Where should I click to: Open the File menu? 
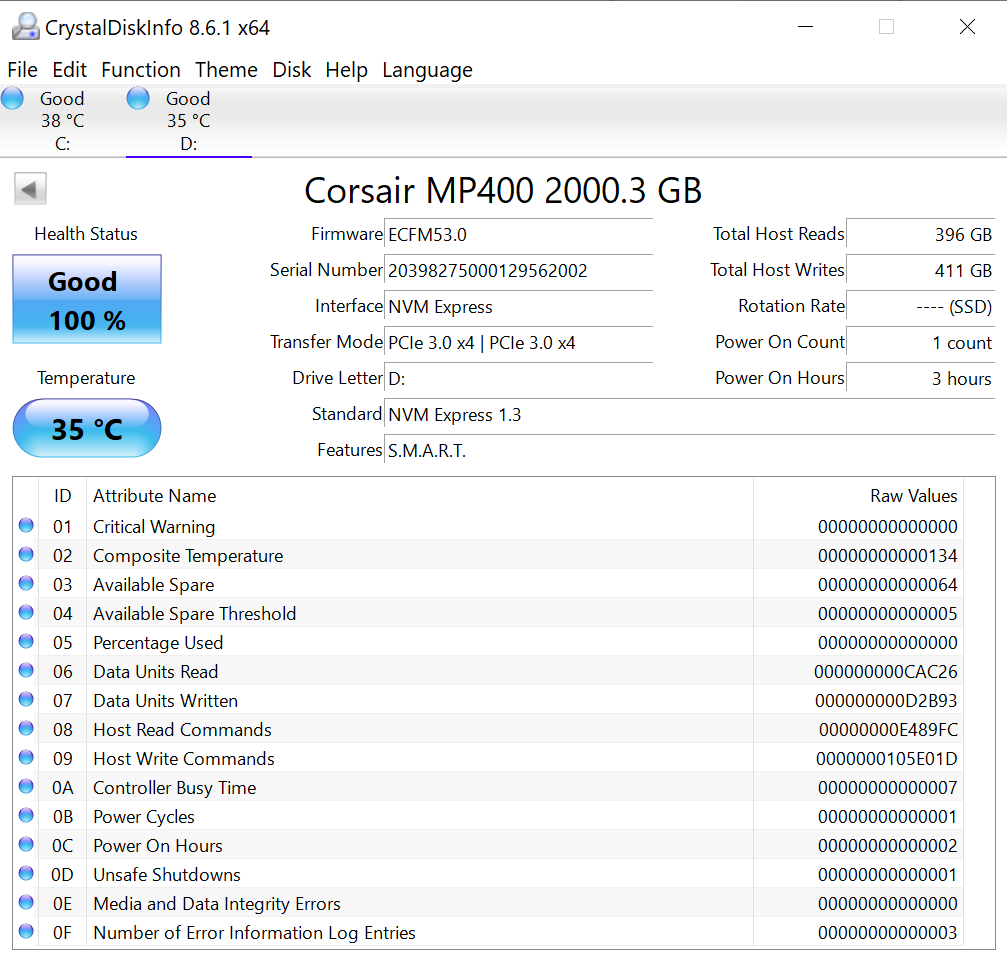(22, 70)
